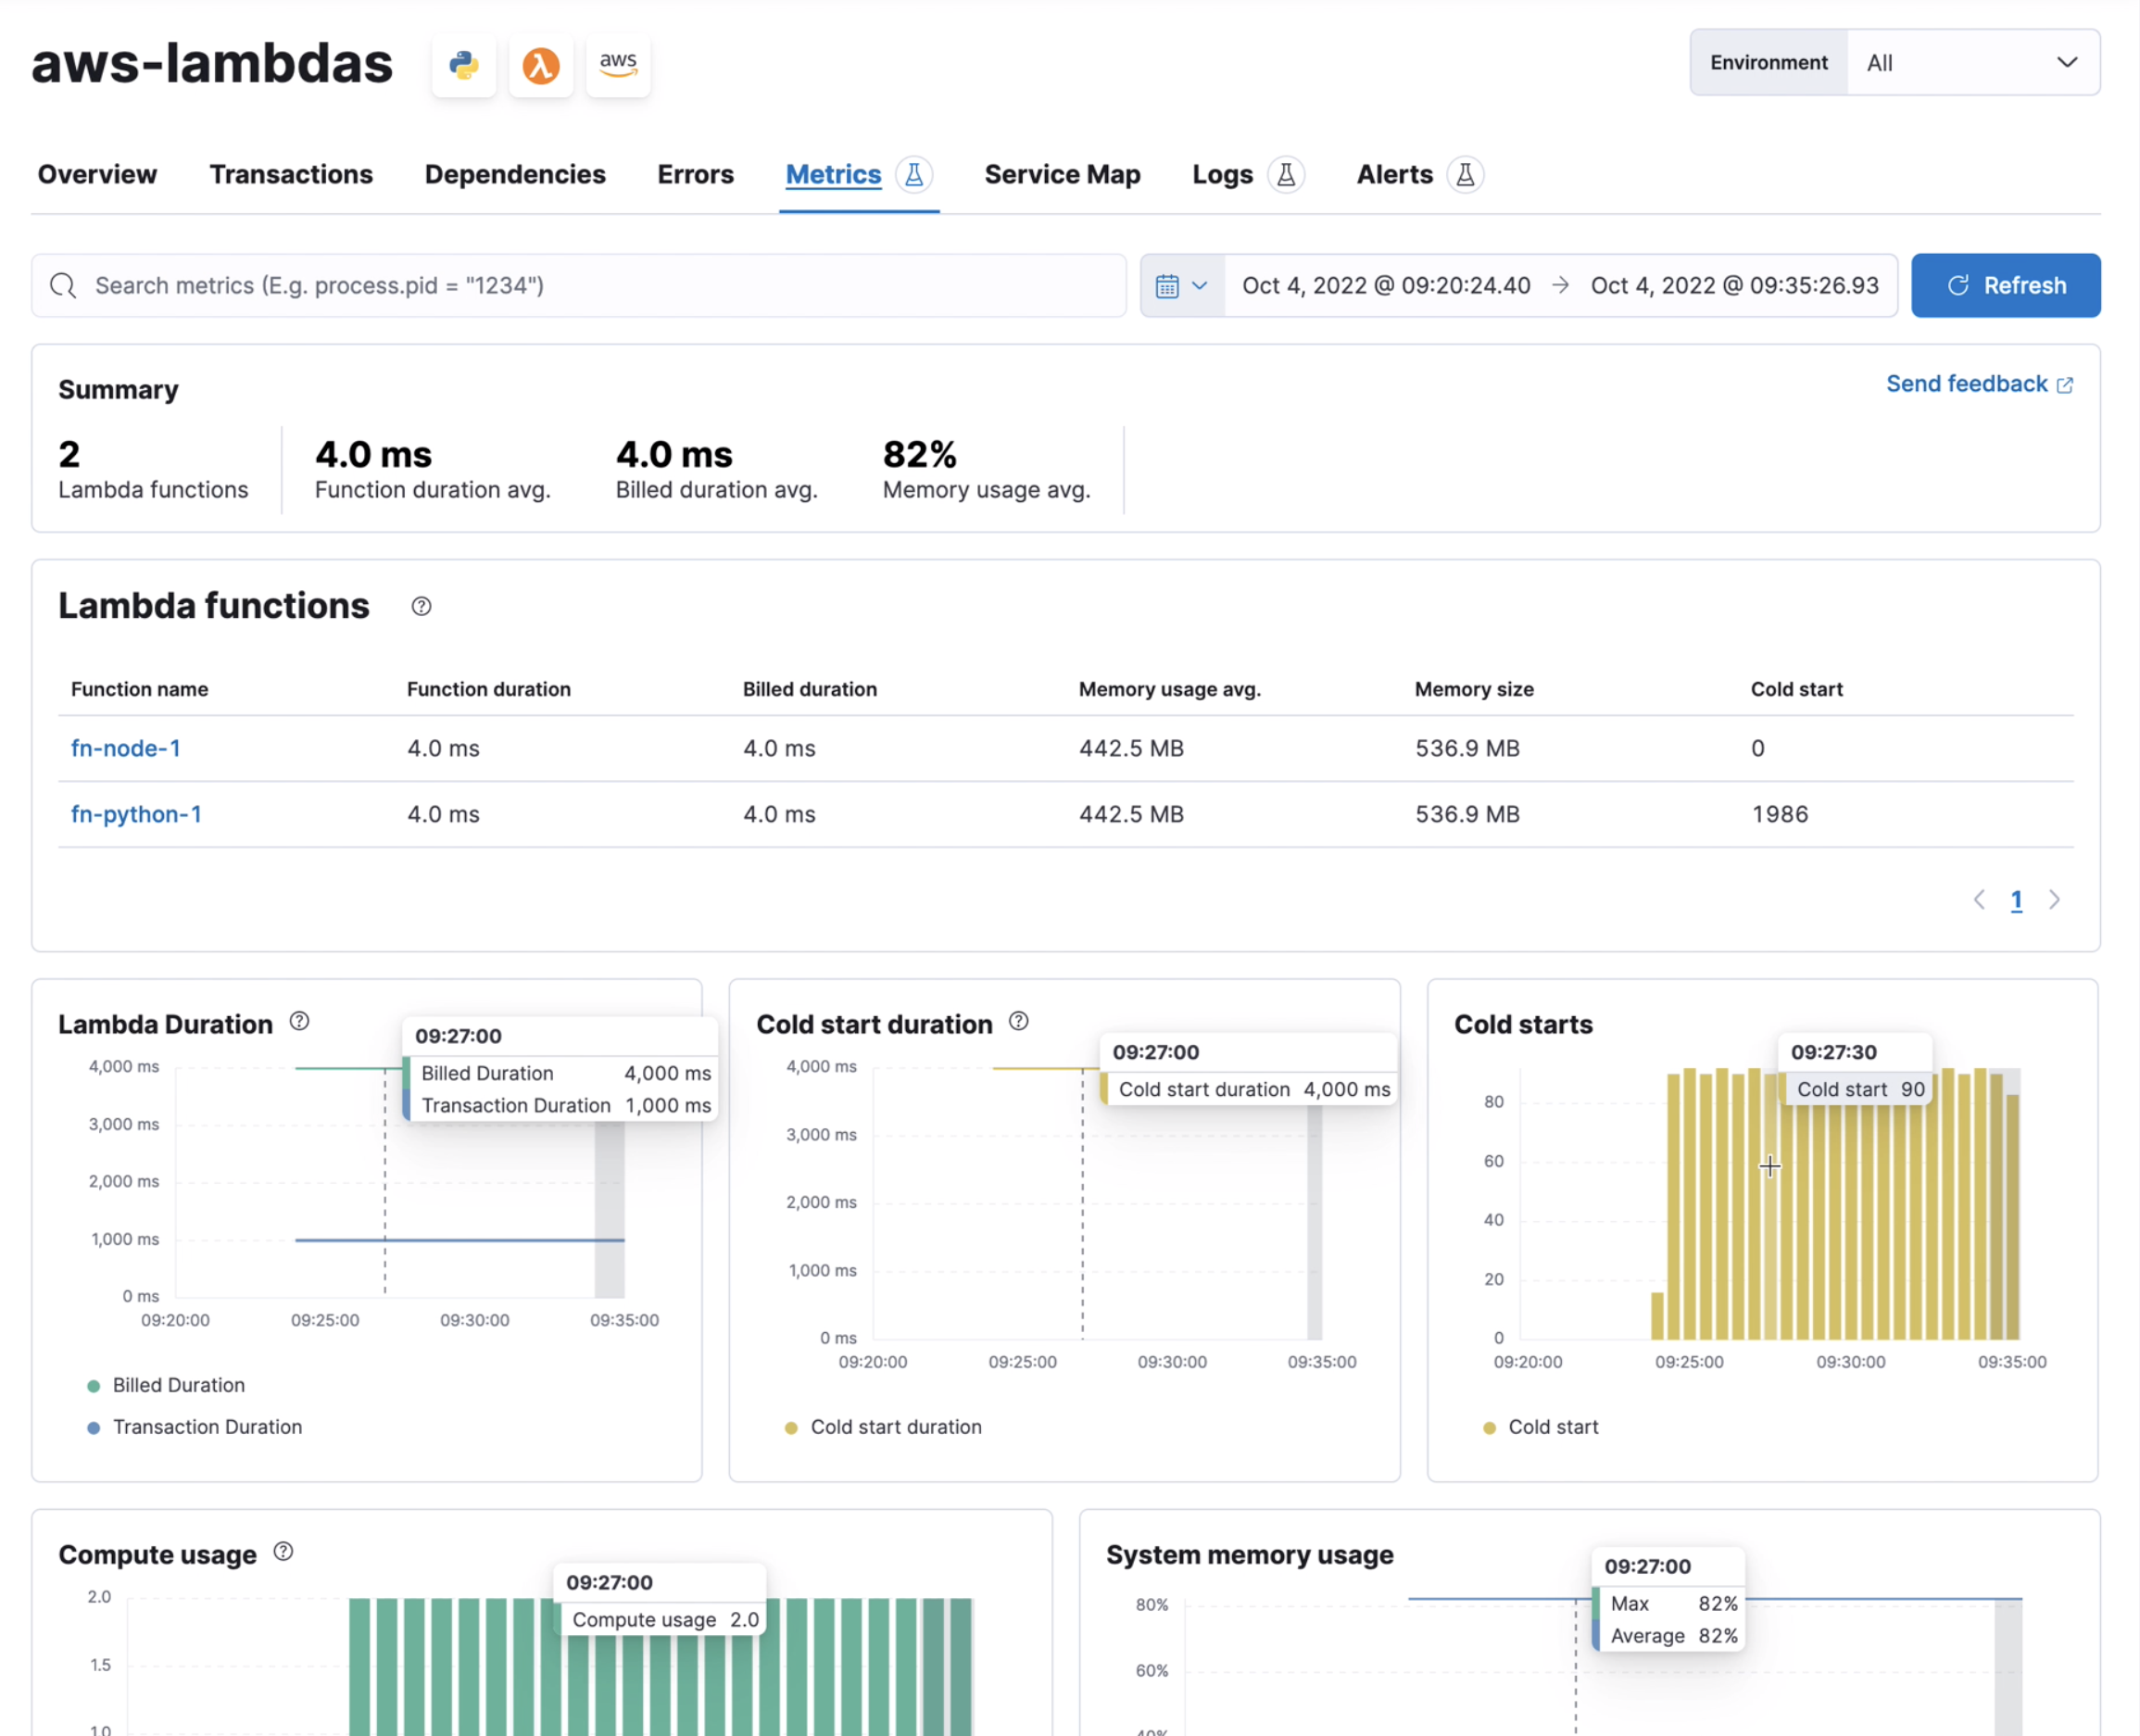Expand the quick date picker chevron
Screen dimensions: 2140x1736
[1201, 285]
